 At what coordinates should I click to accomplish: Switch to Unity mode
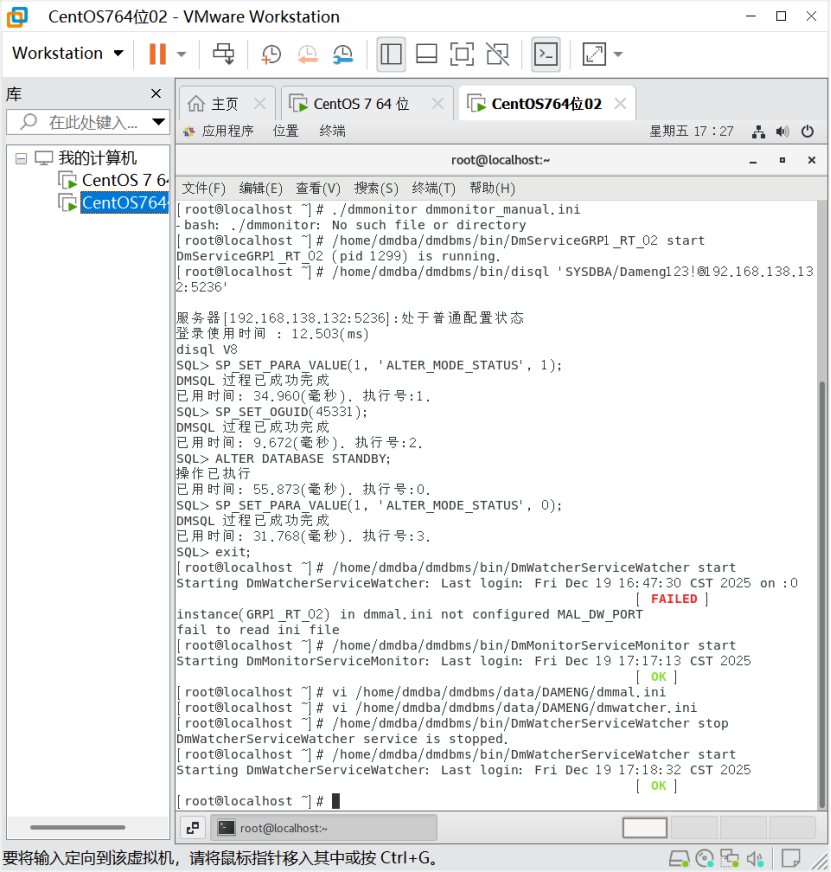pyautogui.click(x=497, y=54)
